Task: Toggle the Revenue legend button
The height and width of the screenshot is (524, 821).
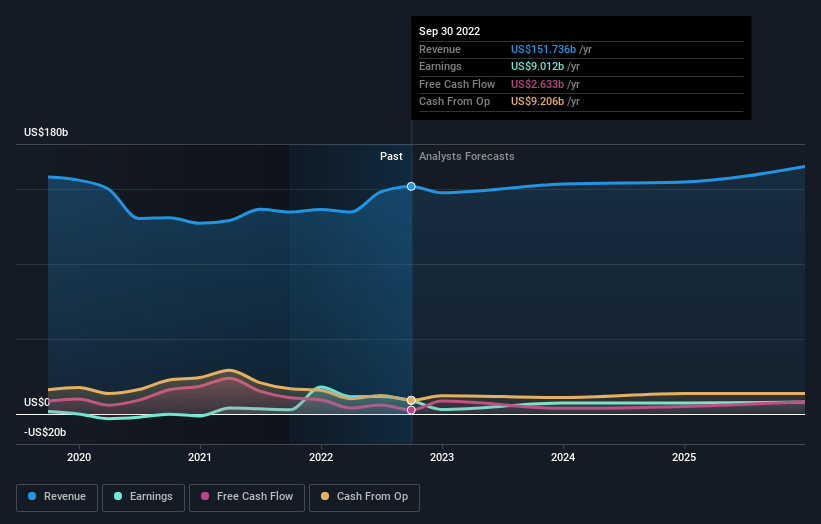Action: [57, 497]
